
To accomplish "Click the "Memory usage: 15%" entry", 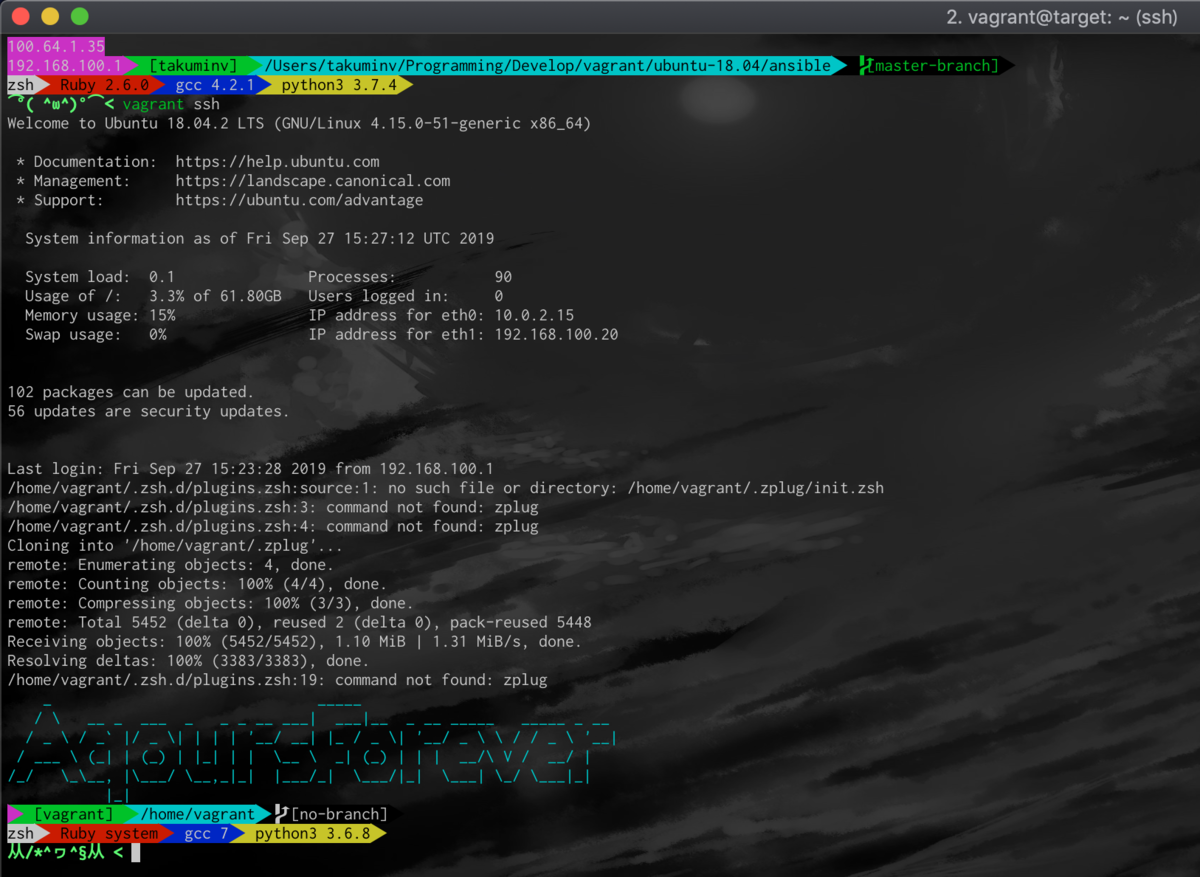I will (100, 315).
